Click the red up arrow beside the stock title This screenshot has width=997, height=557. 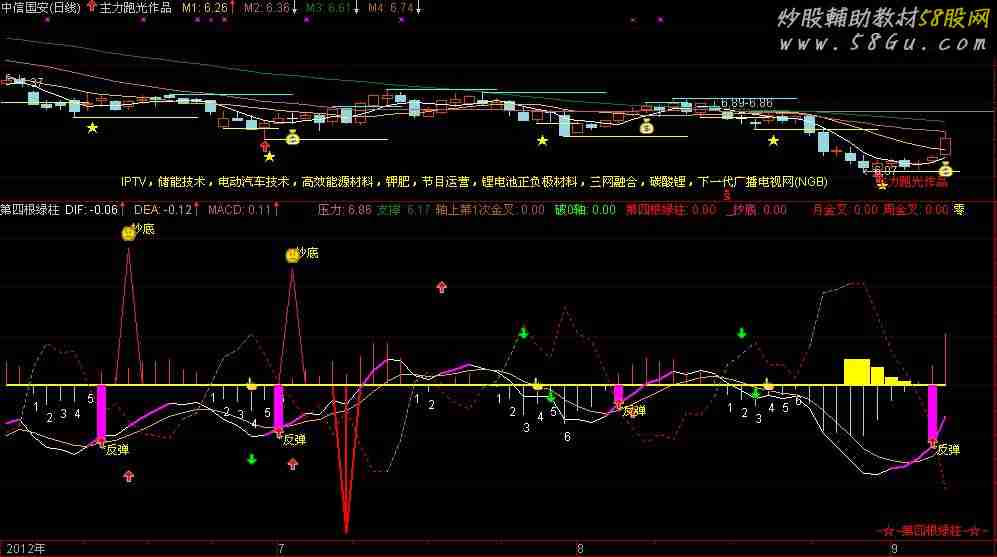92,7
